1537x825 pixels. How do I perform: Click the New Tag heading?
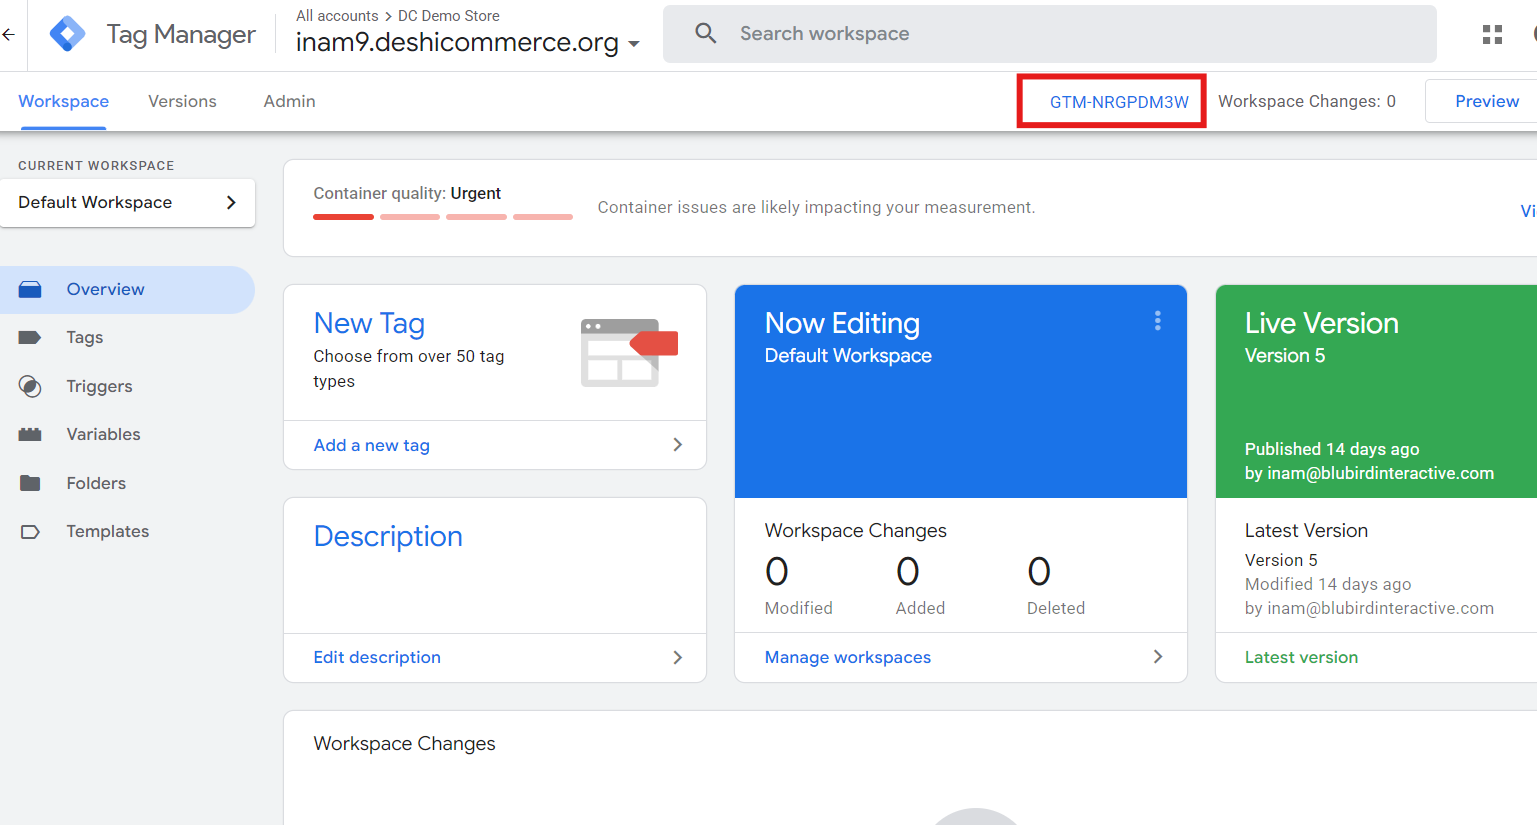point(369,323)
